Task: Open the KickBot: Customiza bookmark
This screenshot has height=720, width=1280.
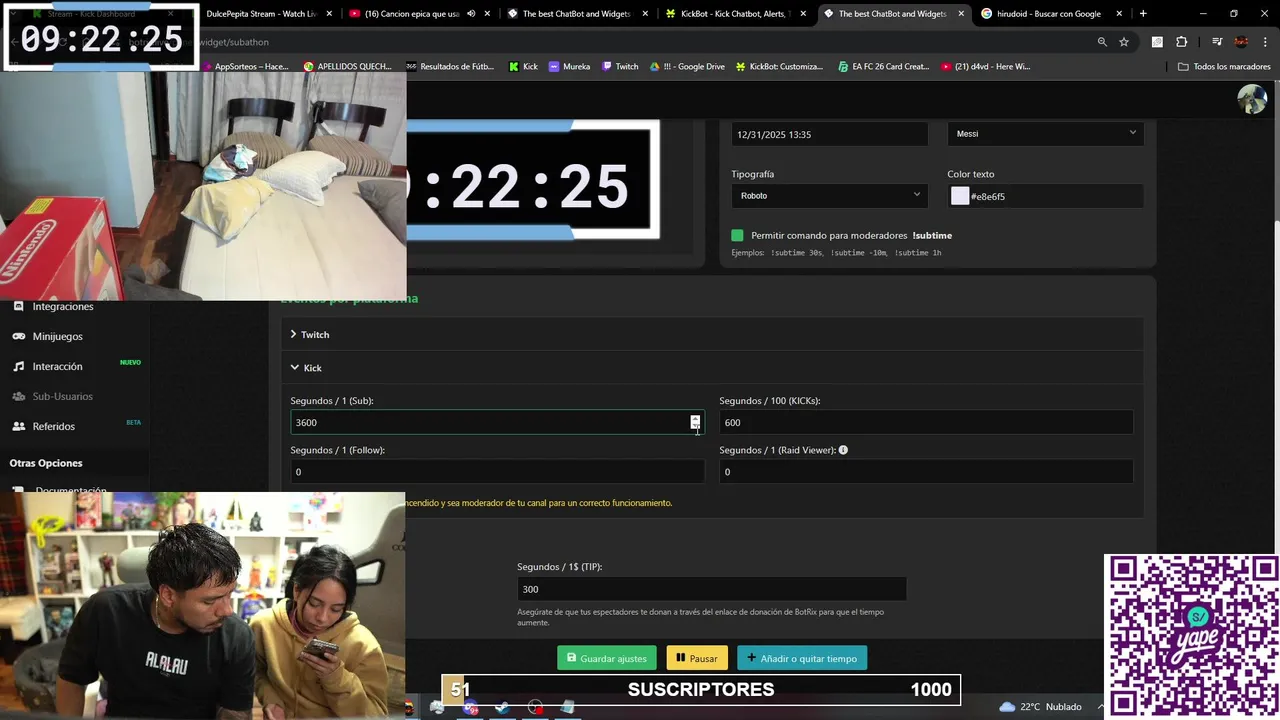Action: 779,66
